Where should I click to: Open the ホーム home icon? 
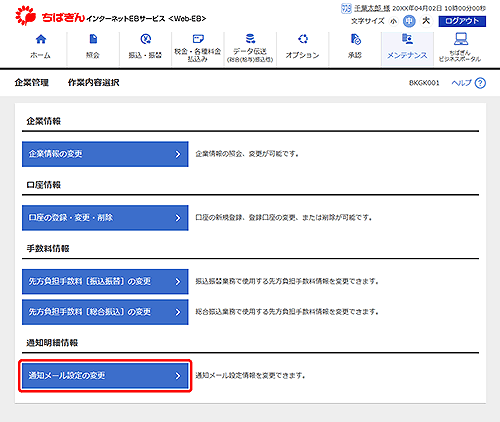[41, 39]
